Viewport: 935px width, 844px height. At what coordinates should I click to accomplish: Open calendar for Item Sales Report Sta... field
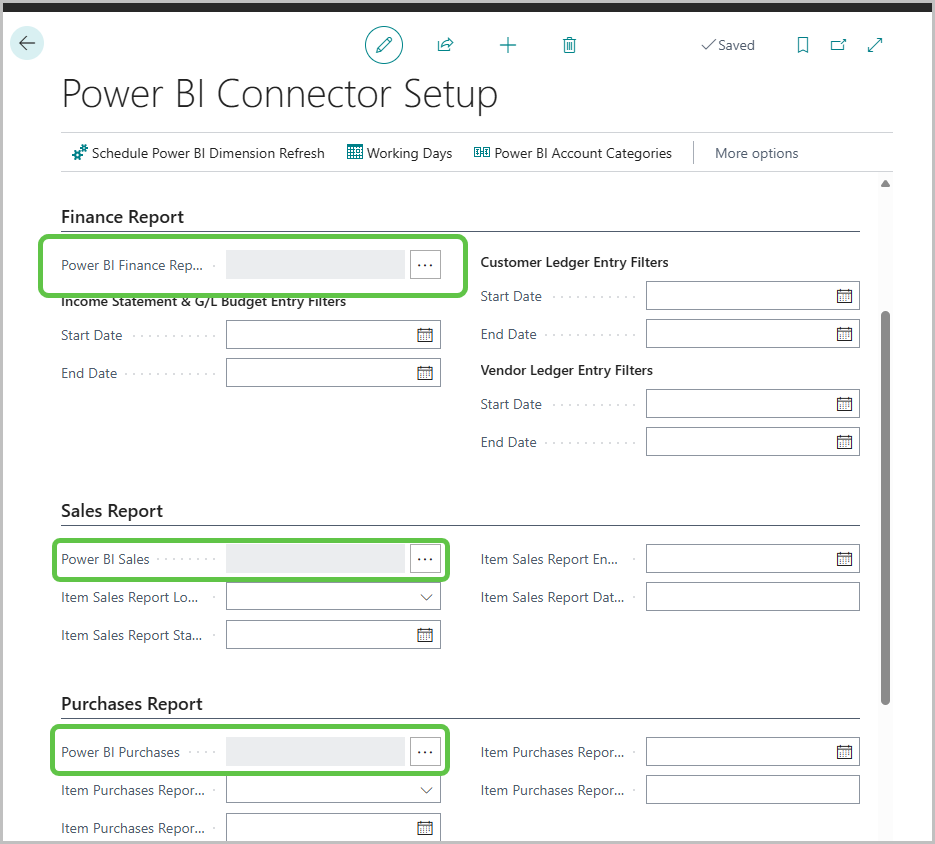point(425,635)
